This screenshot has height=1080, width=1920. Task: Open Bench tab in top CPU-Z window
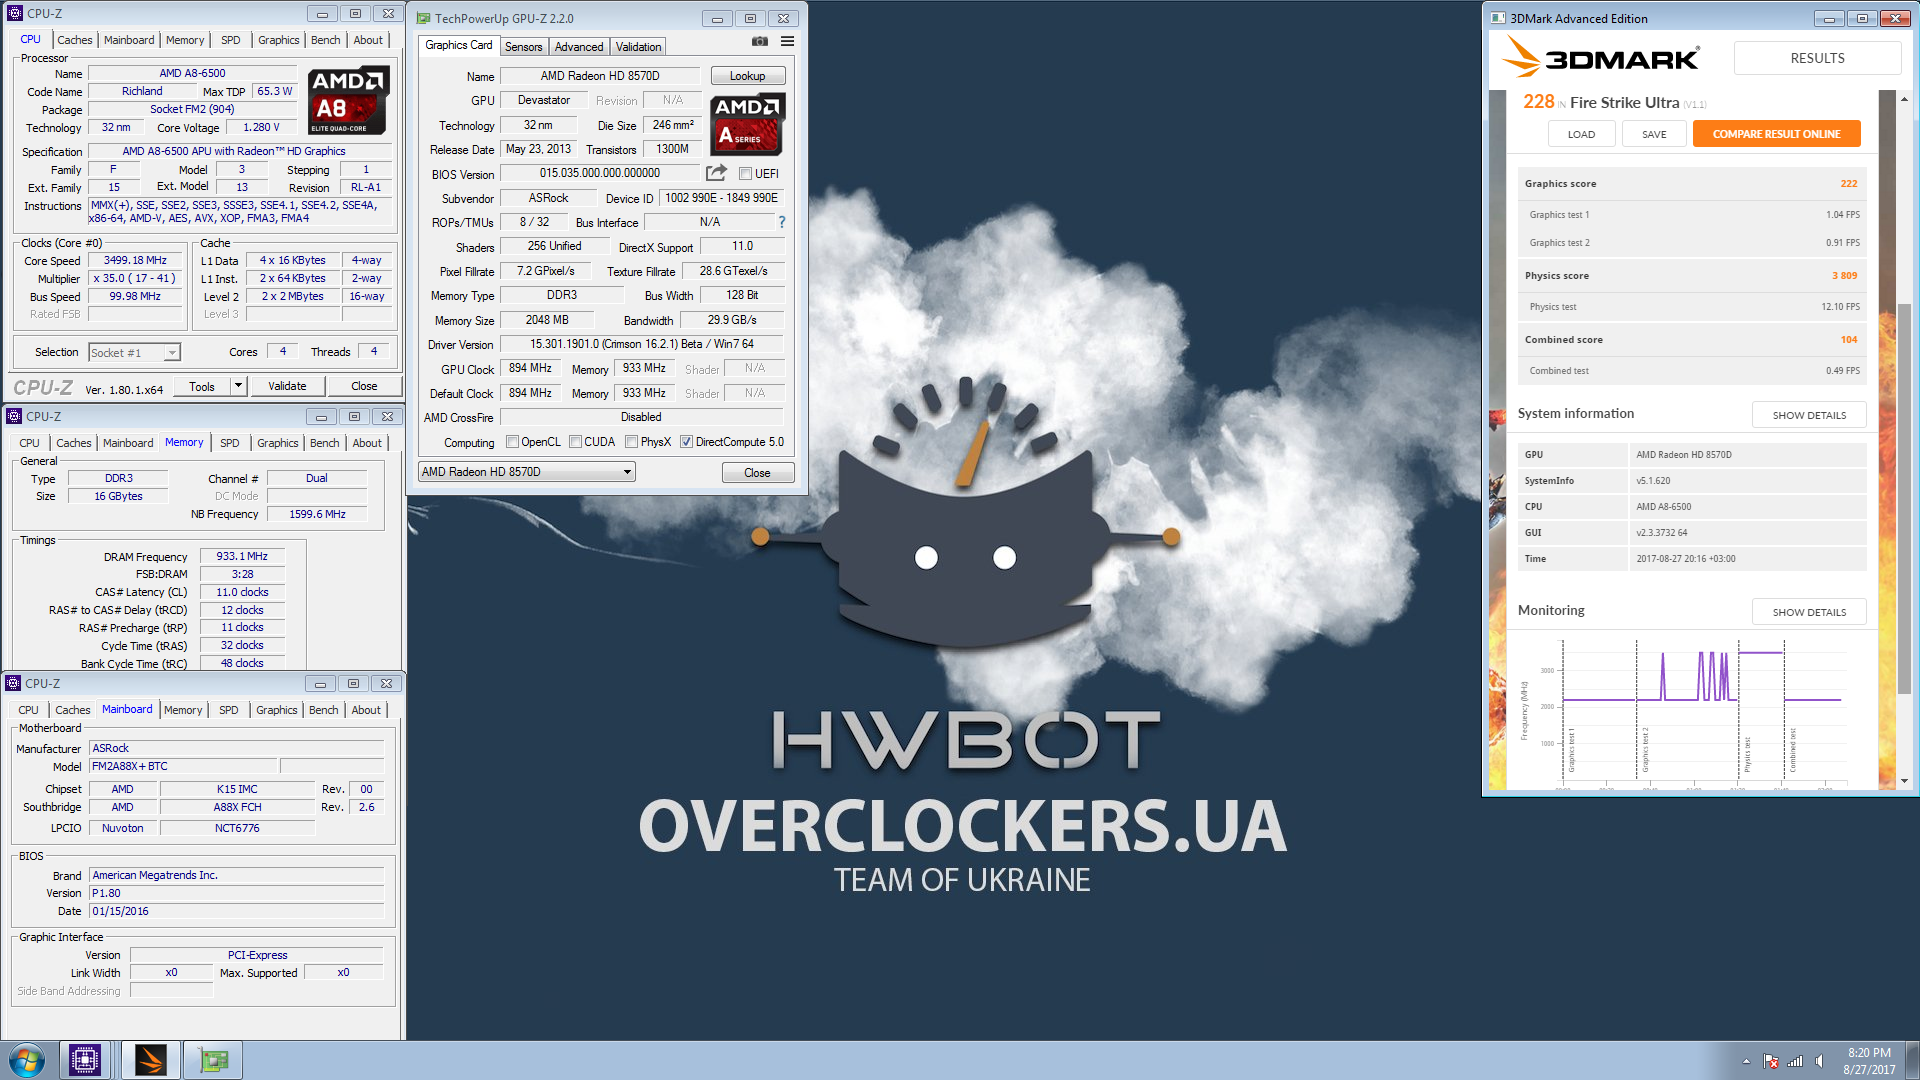pyautogui.click(x=325, y=40)
